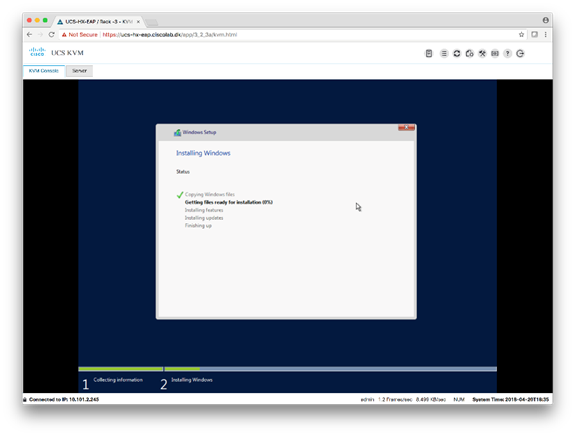
Task: Reload the page with browser refresh
Action: (51, 34)
